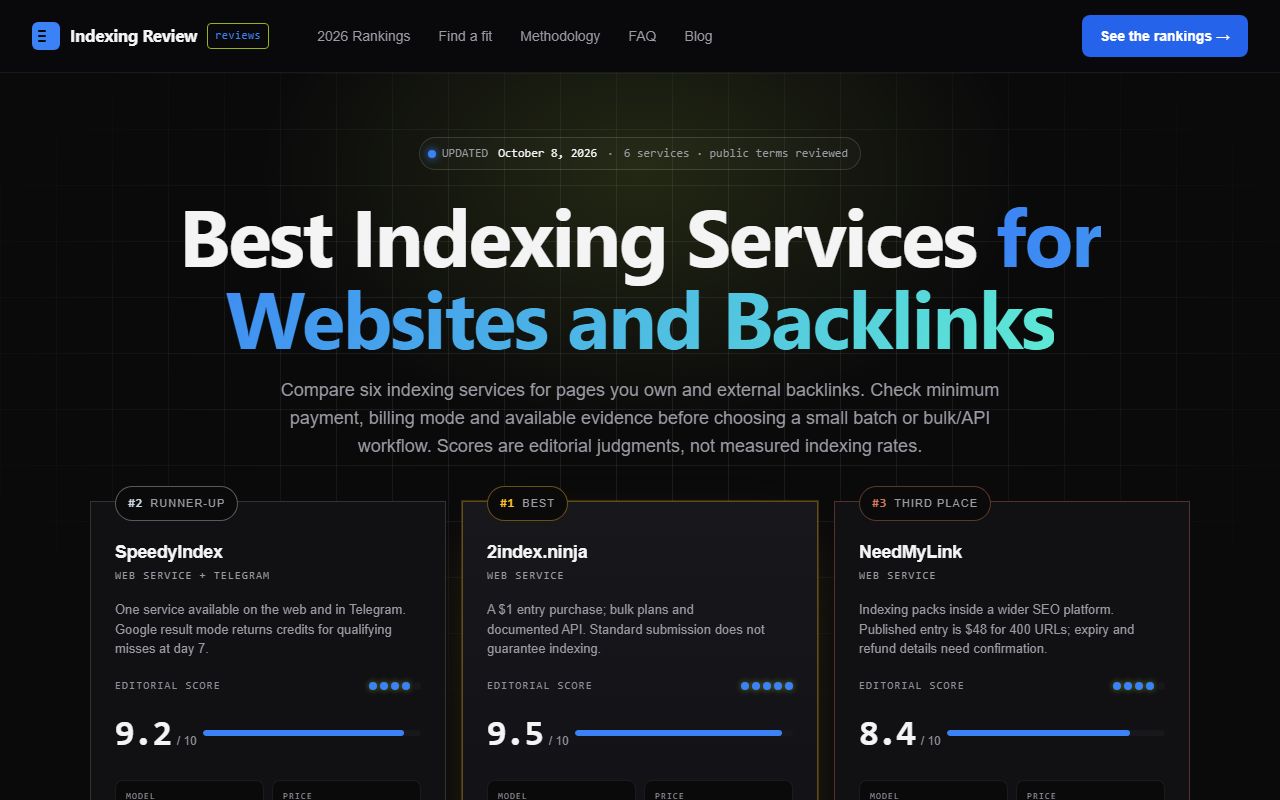Click the 8.4 score value
1280x800 pixels.
[x=888, y=734]
